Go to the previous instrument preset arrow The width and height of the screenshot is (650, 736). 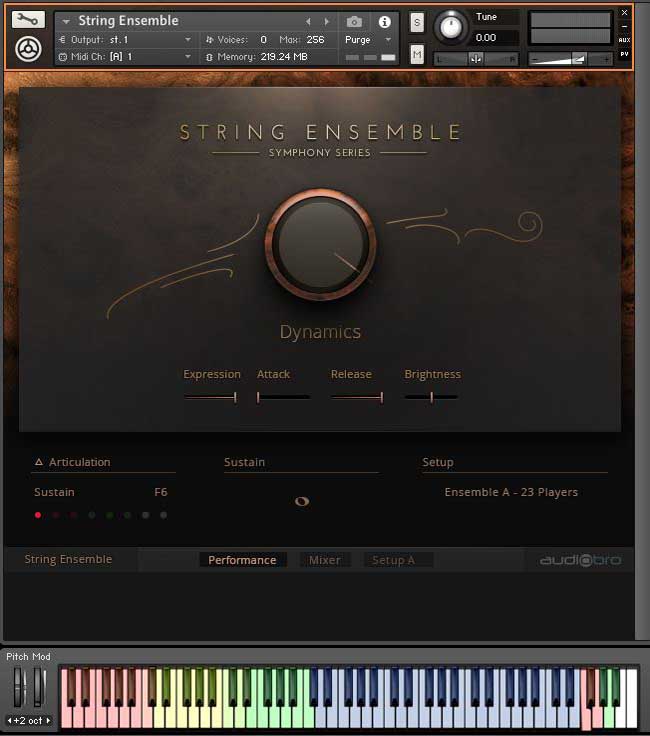tap(308, 21)
